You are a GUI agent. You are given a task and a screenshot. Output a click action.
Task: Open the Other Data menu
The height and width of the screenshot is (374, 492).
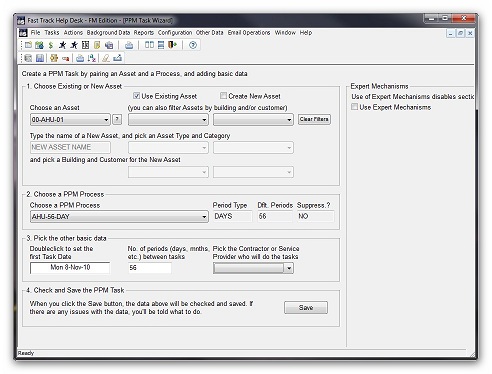pos(210,33)
